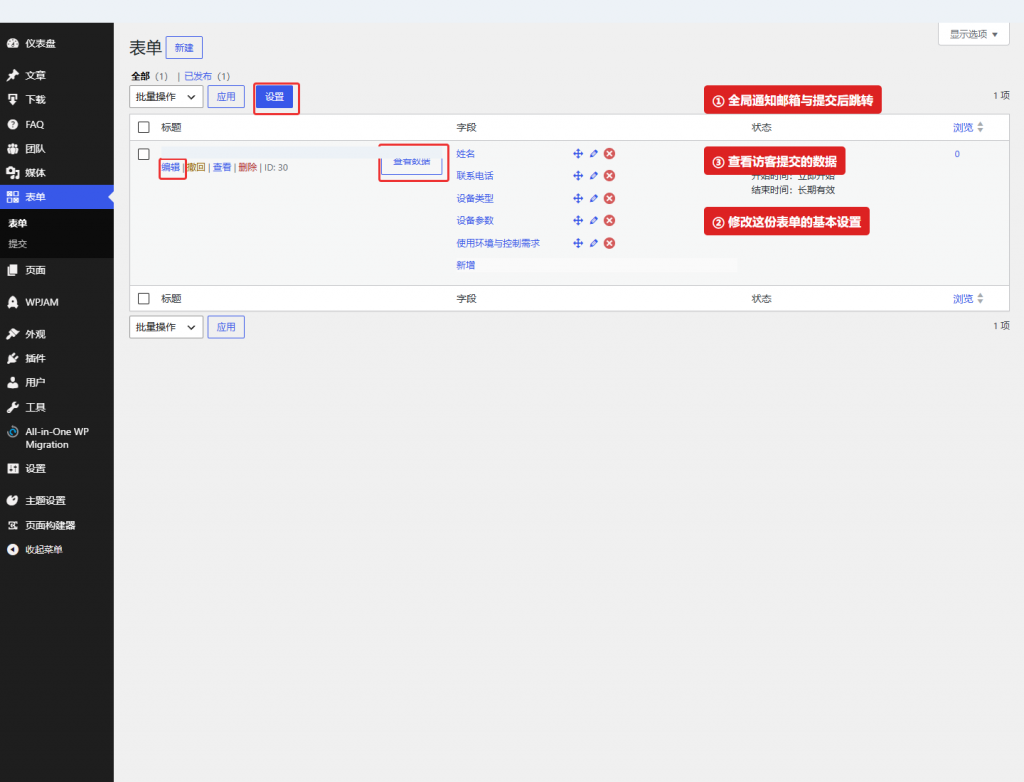
Task: Click the 工具 wrench icon in sidebar
Action: click(12, 407)
